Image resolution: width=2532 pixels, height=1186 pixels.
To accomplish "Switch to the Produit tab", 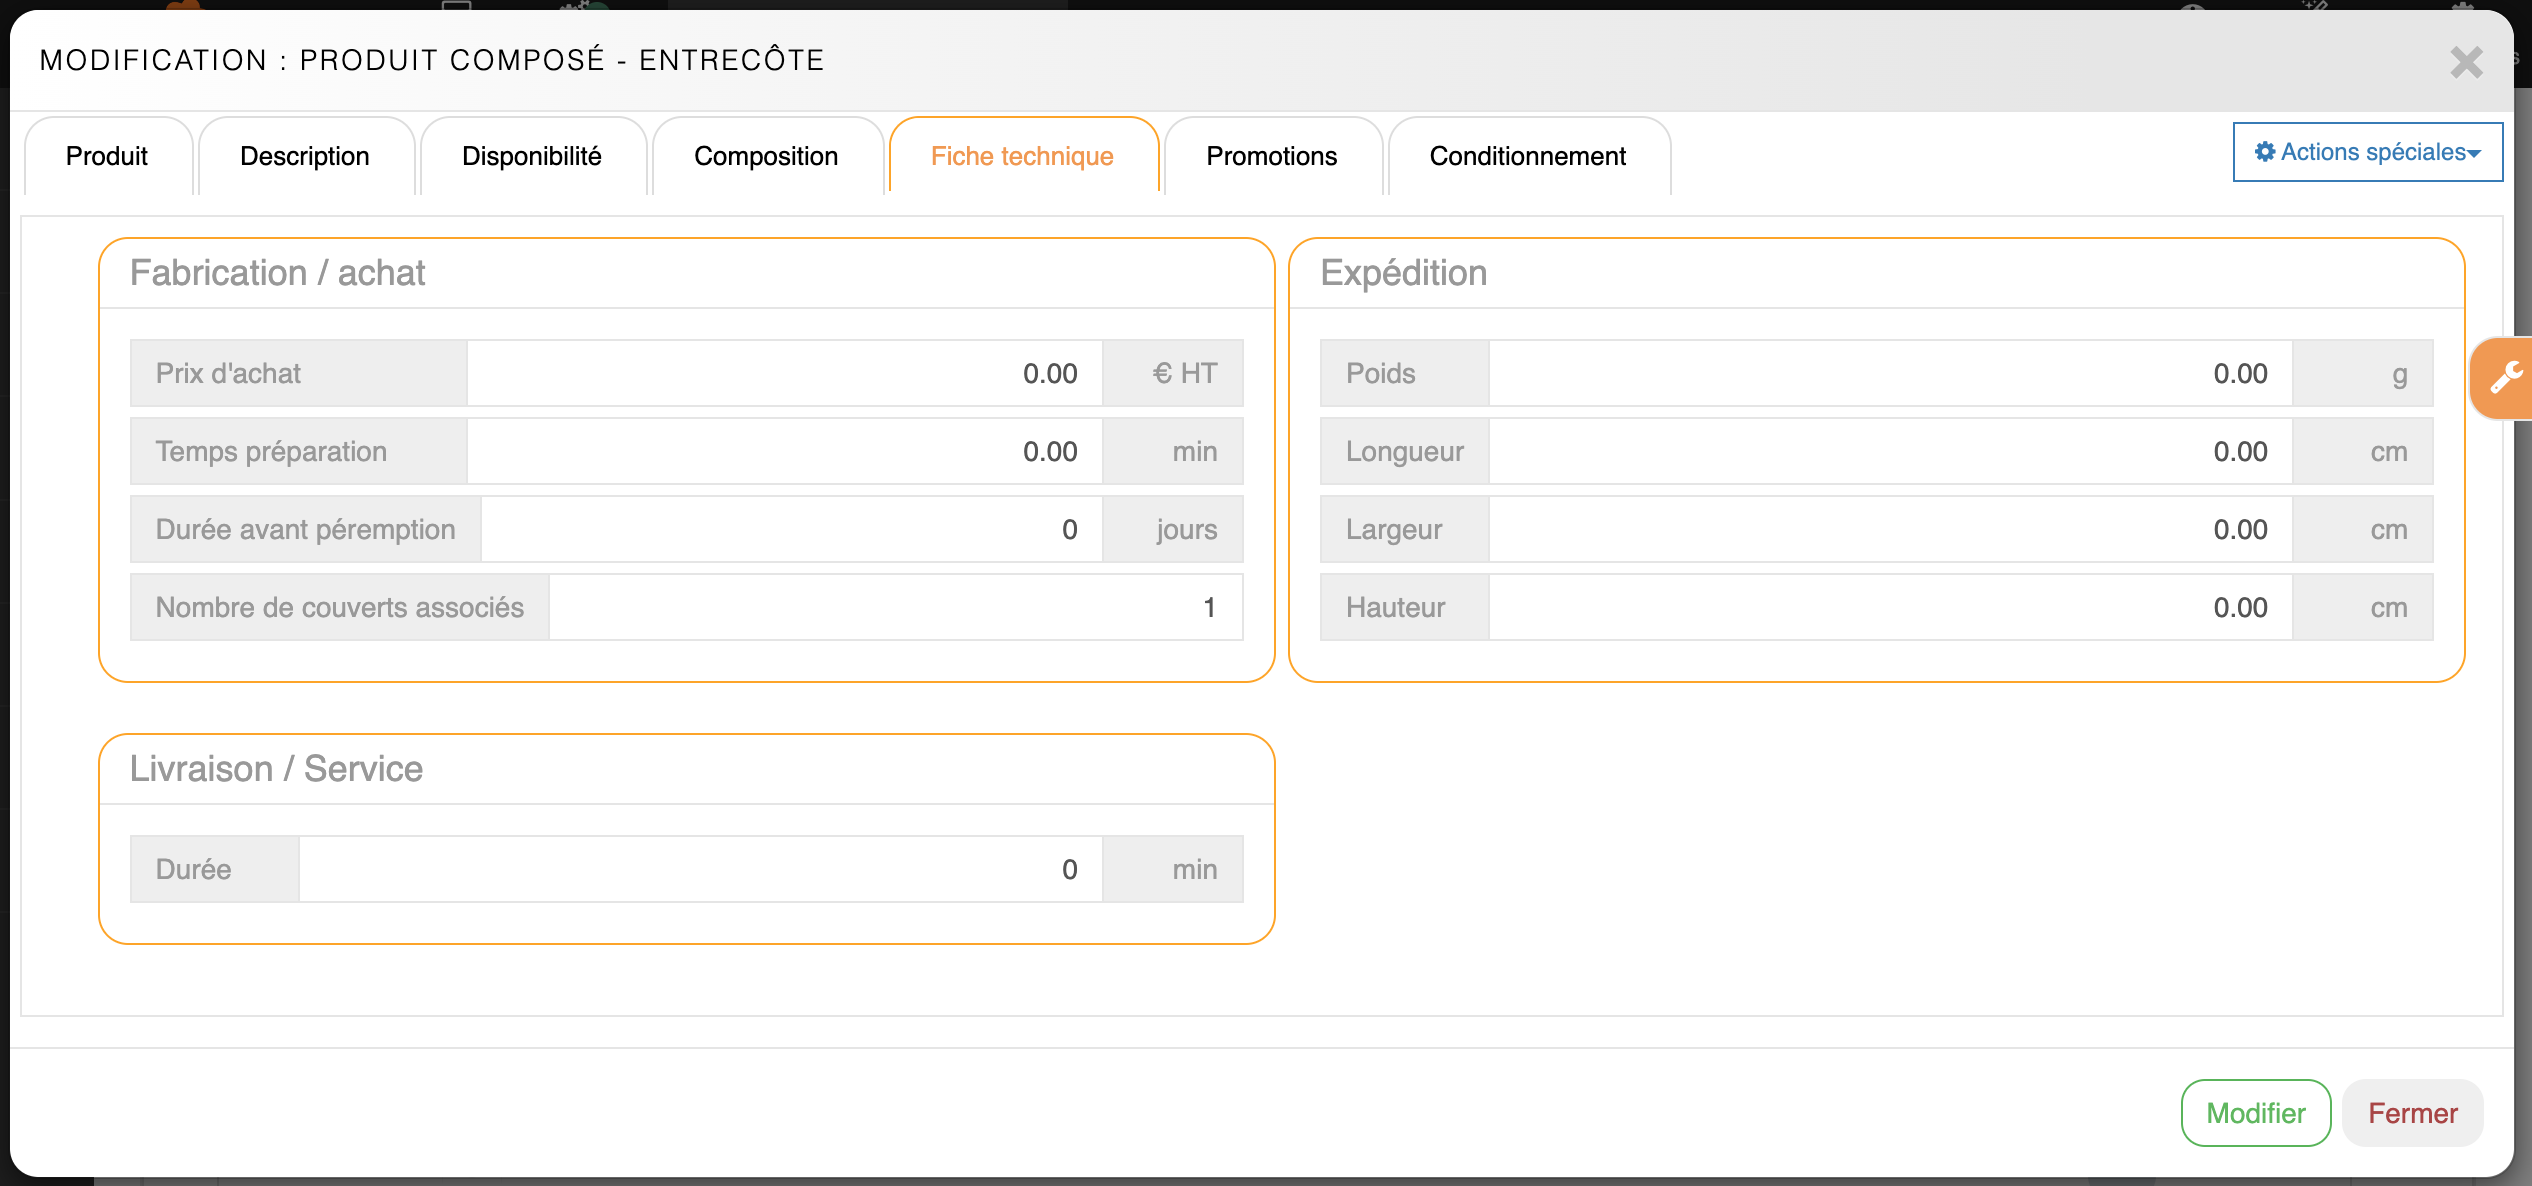I will (x=107, y=156).
